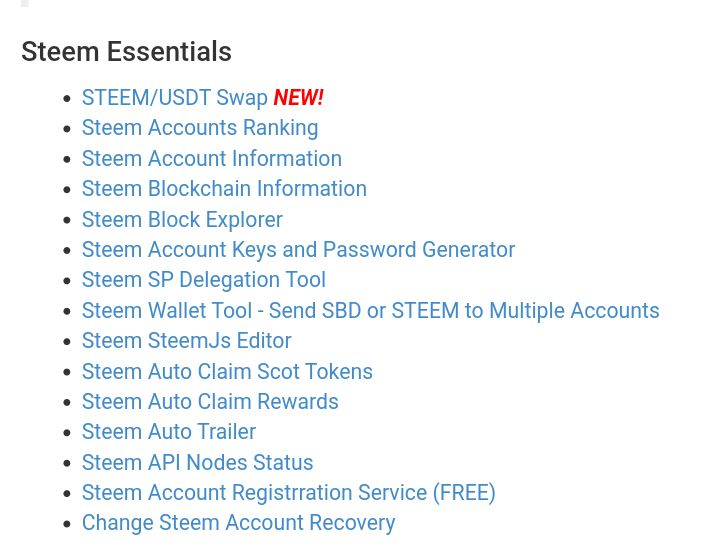Select Steem Auto Claim Scot Tokens
The width and height of the screenshot is (720, 552).
pyautogui.click(x=227, y=372)
